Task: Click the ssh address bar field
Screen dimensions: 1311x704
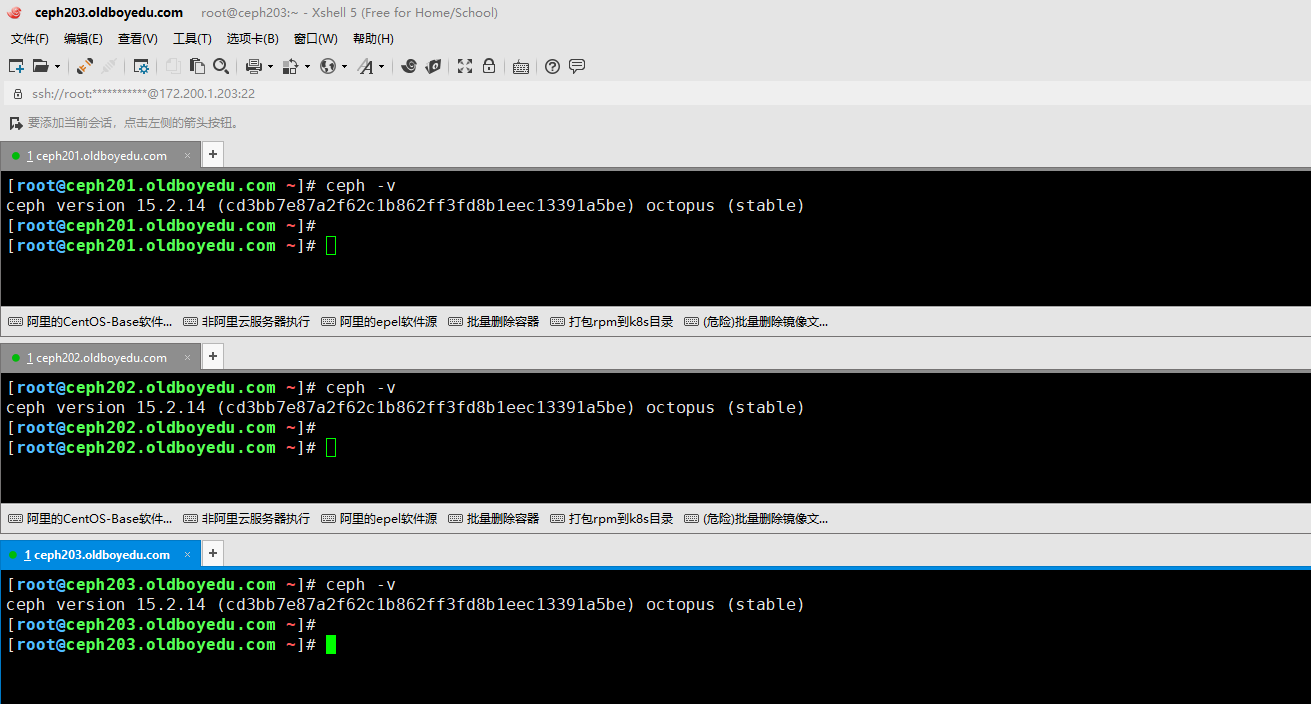Action: 143,94
